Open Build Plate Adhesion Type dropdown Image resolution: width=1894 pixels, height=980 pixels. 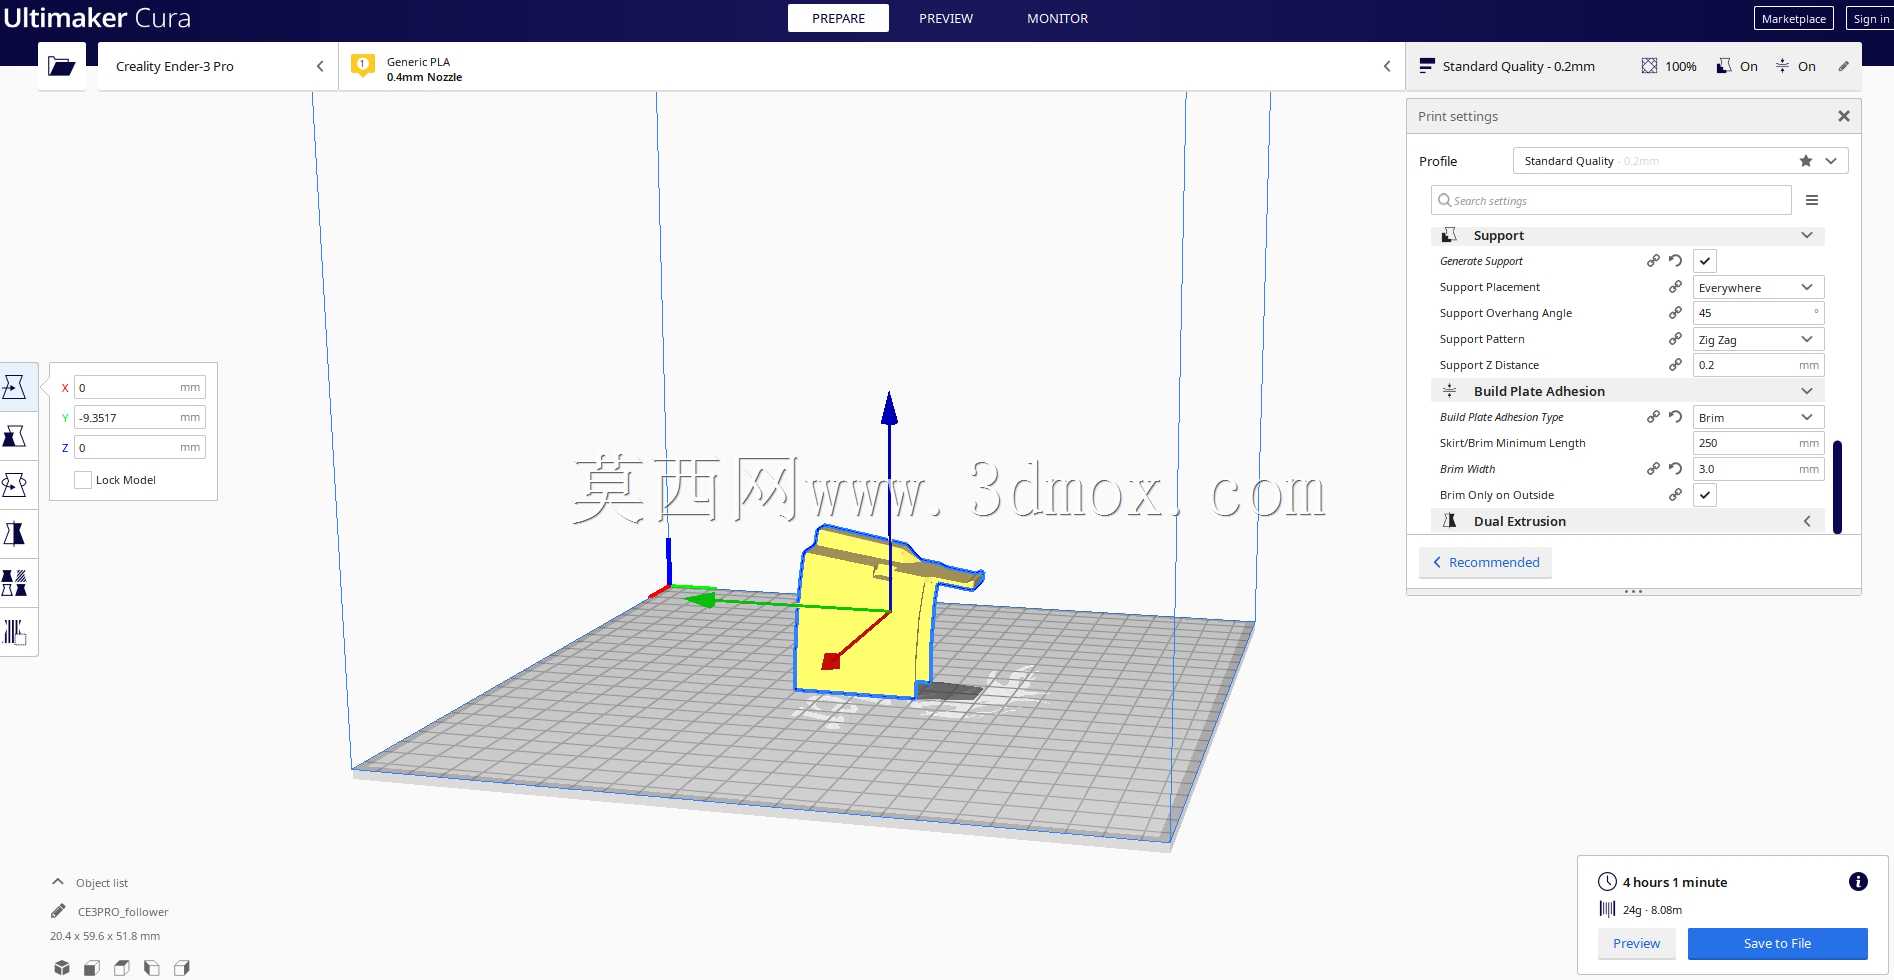click(1758, 417)
